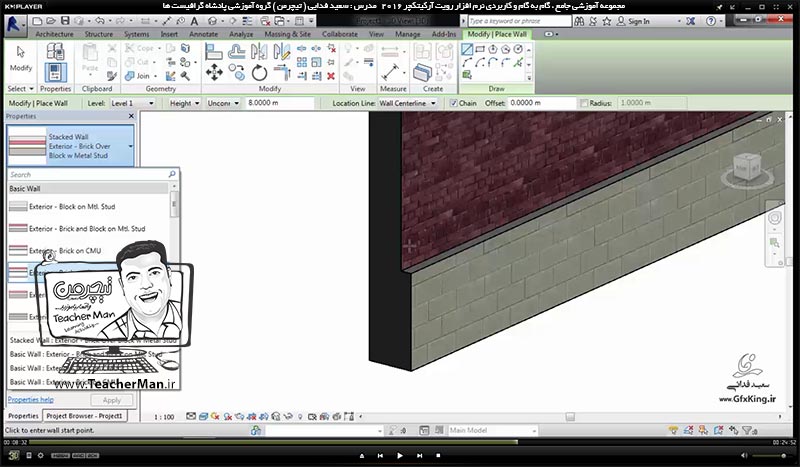Select the Start-End-Radius Arc draw tool

(x=467, y=62)
